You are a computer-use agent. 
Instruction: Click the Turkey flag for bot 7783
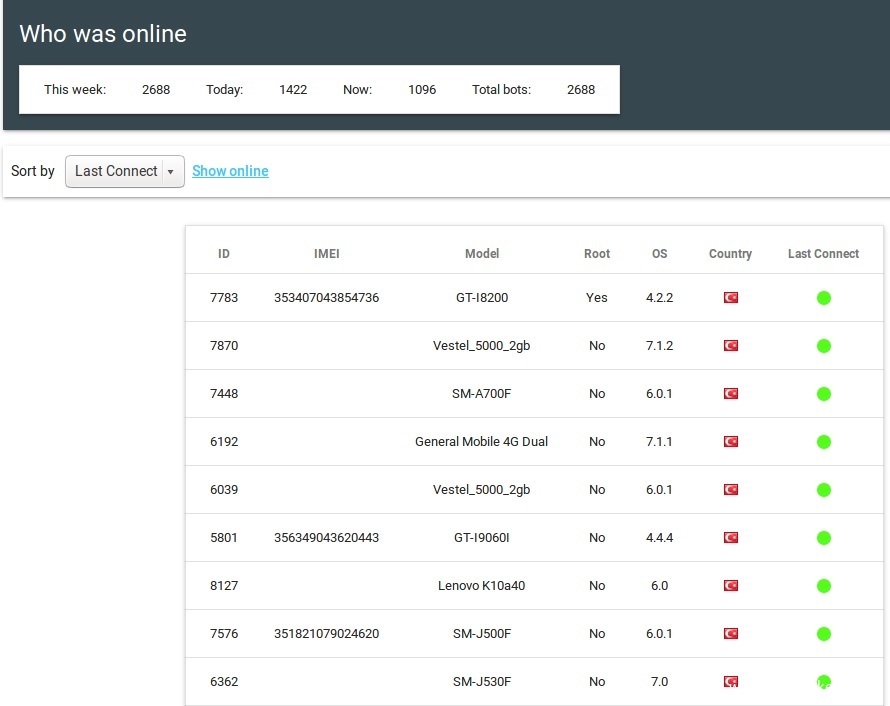[x=731, y=297]
